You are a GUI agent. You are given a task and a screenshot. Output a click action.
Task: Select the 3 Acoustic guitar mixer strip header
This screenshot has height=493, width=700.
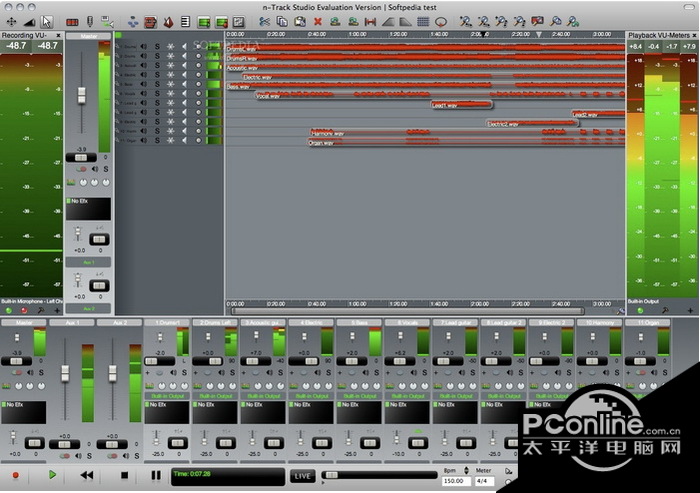point(263,322)
